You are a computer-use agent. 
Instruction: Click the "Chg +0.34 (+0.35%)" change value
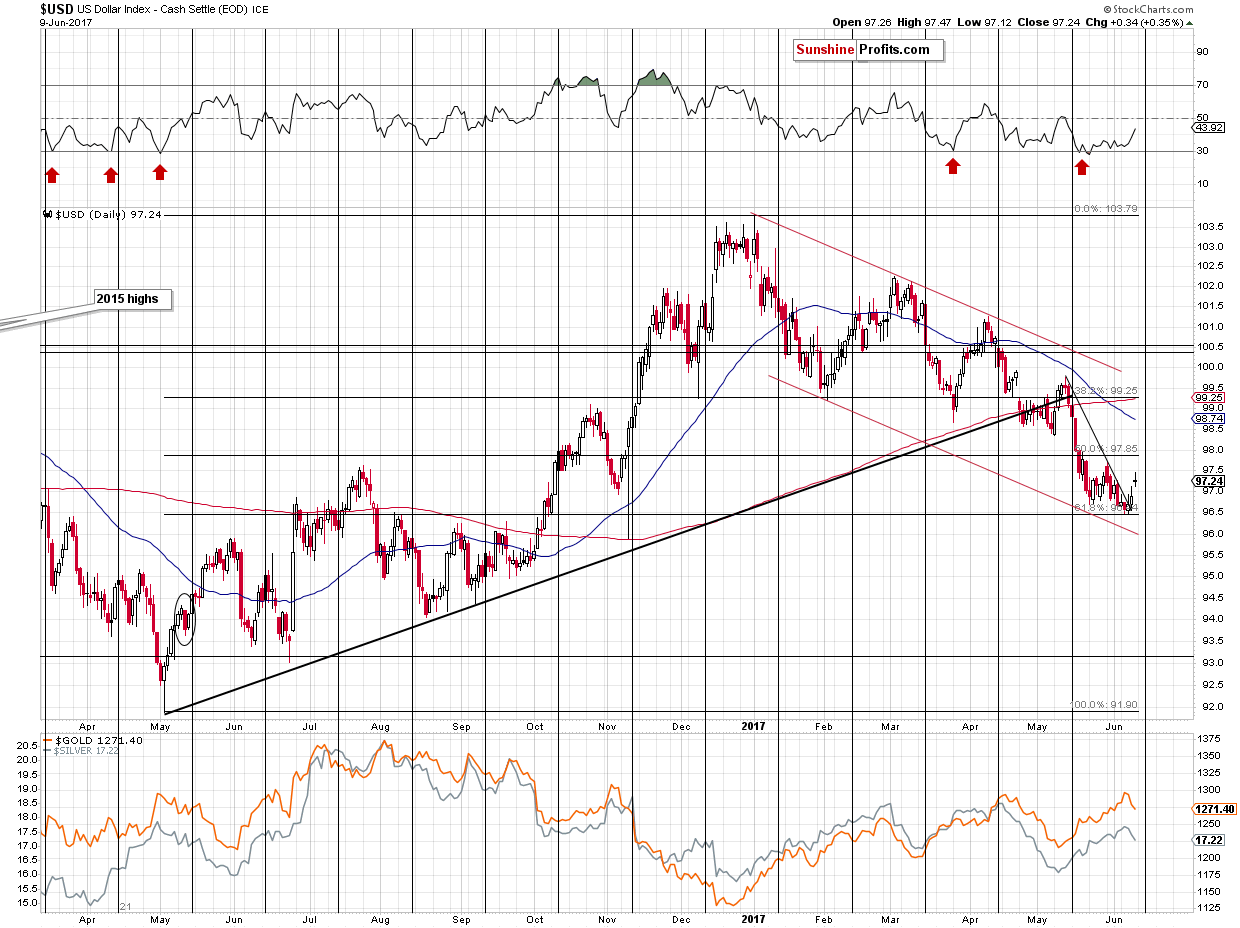(x=1137, y=22)
